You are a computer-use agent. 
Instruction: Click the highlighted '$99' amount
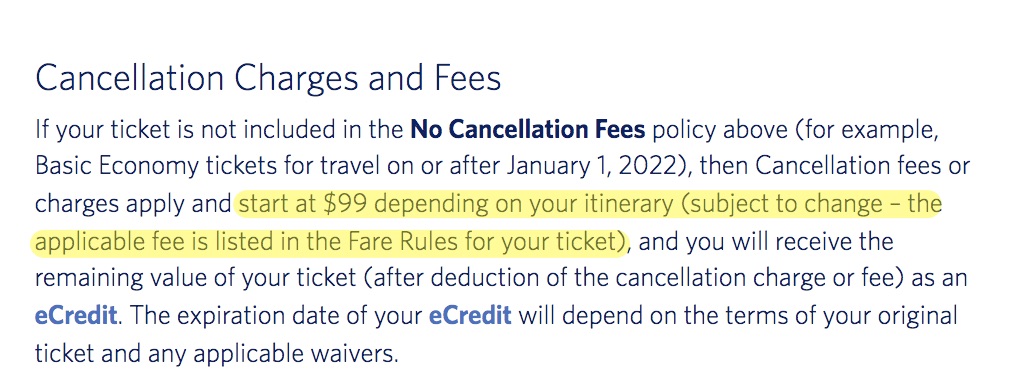[345, 204]
